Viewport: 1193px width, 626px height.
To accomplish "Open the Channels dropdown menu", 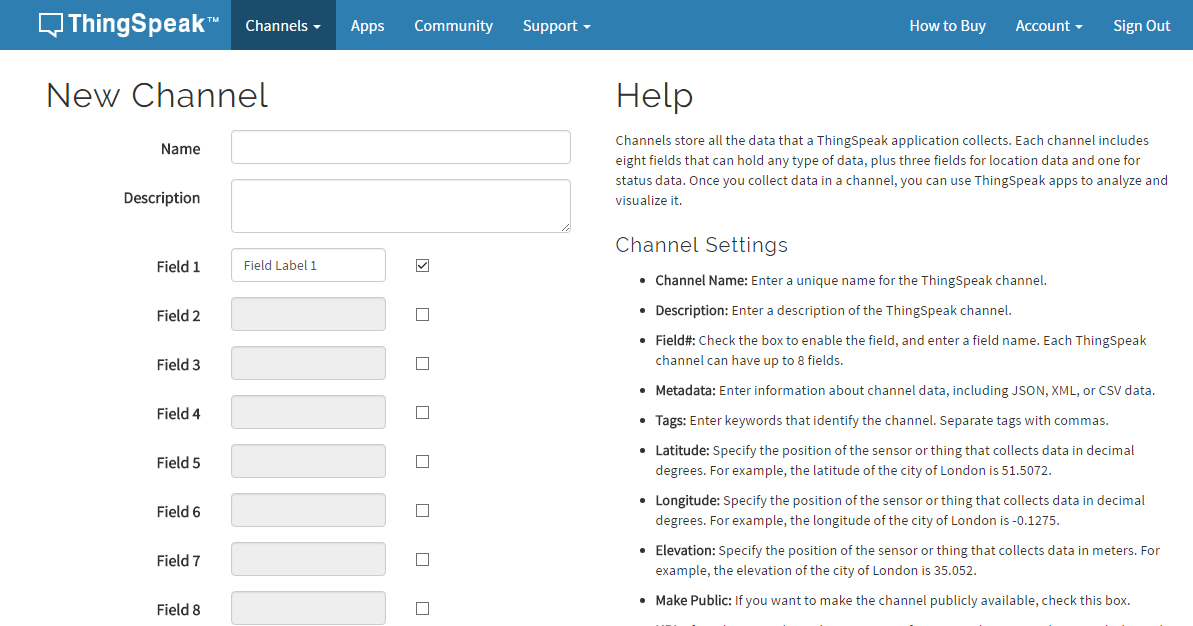I will pyautogui.click(x=283, y=26).
